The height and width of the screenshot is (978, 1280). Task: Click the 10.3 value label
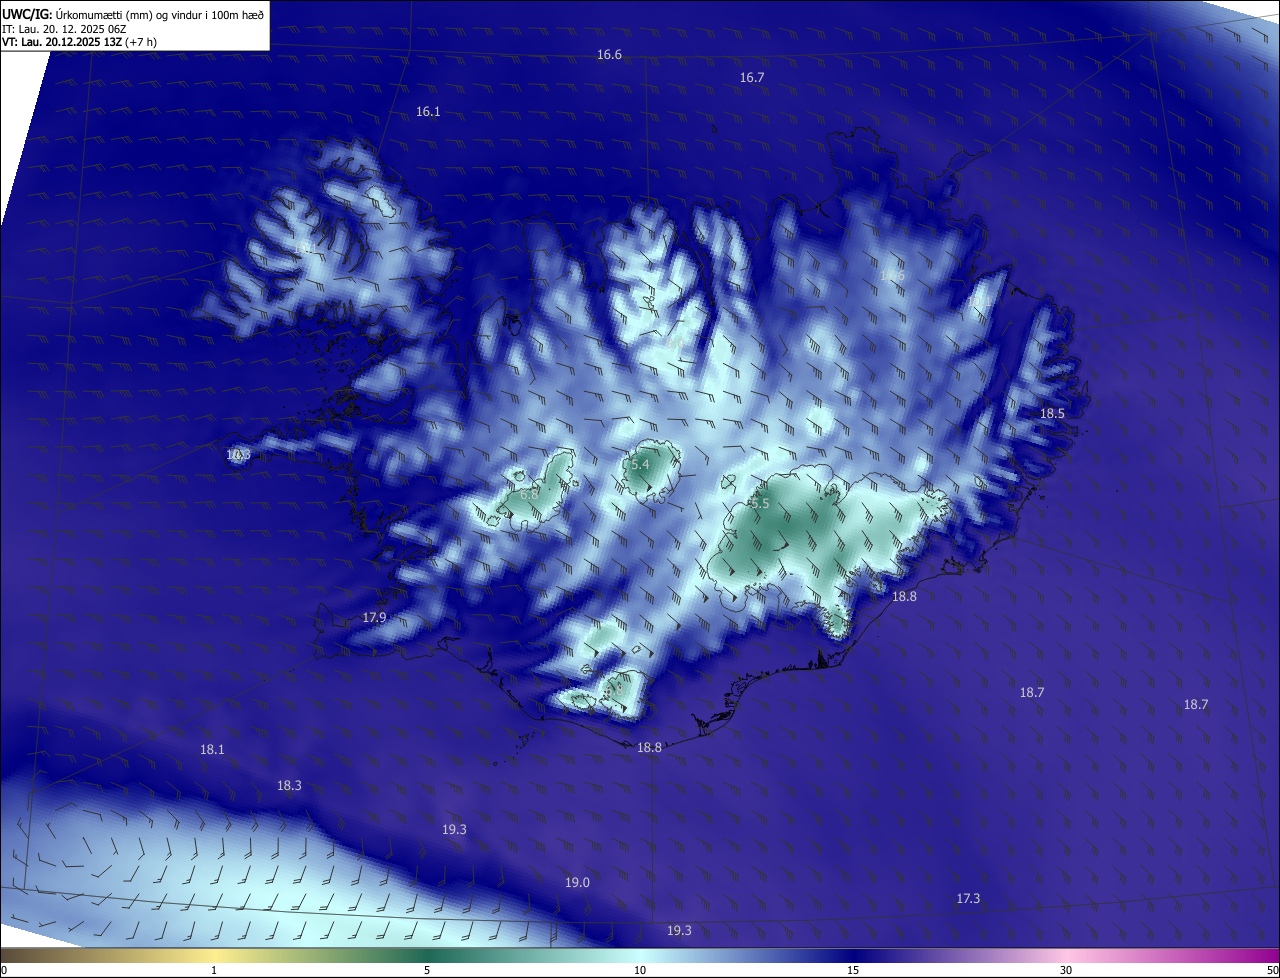pos(238,455)
